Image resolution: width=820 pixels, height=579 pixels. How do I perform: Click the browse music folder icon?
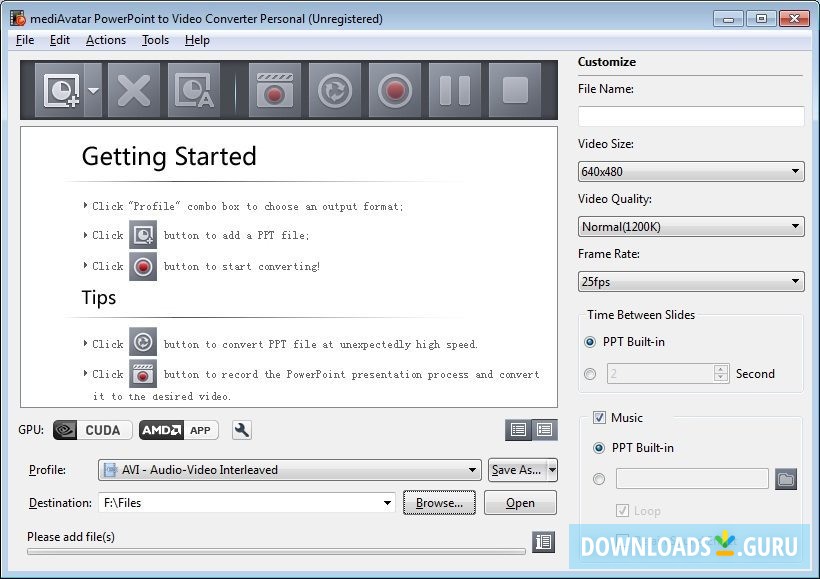pos(785,479)
